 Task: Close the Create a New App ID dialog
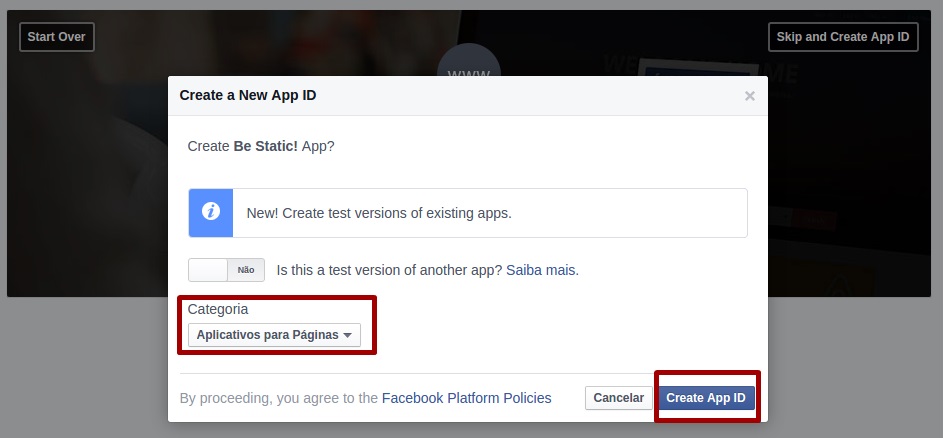(x=750, y=96)
